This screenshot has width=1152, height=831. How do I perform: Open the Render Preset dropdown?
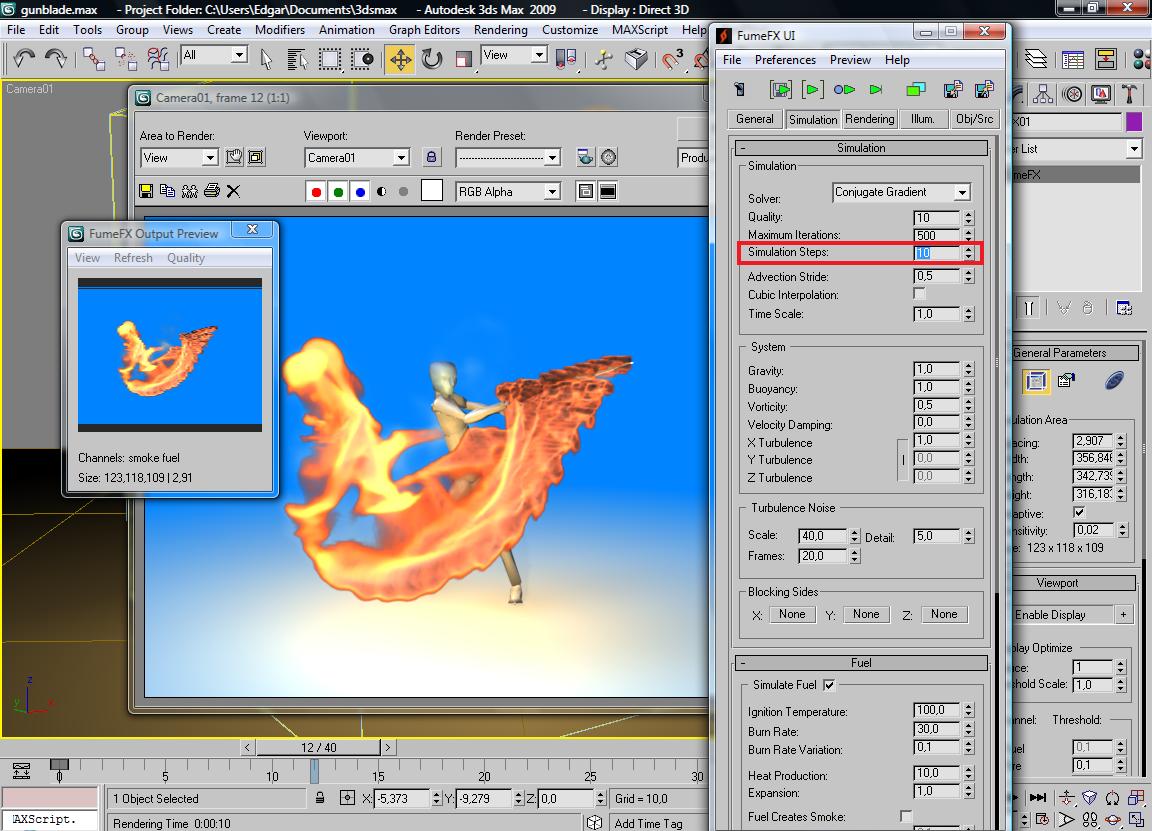pyautogui.click(x=508, y=157)
